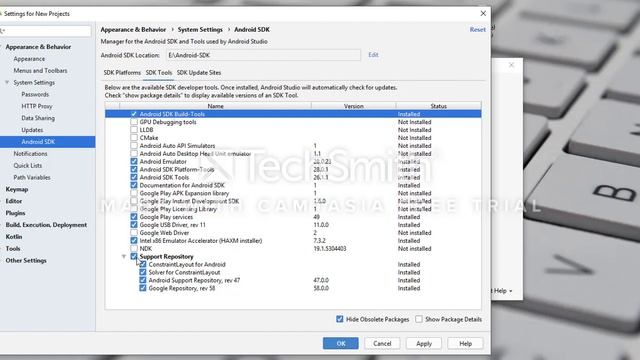
Task: Close the background window behind dialog
Action: (511, 65)
